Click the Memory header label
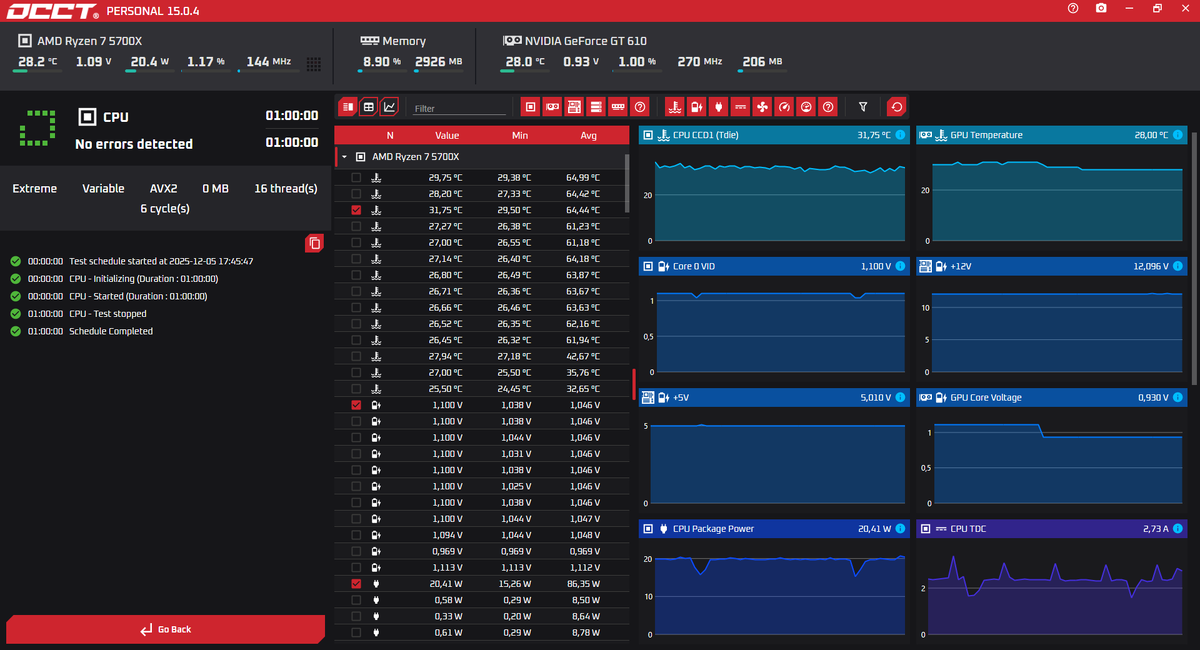The image size is (1200, 650). (404, 41)
